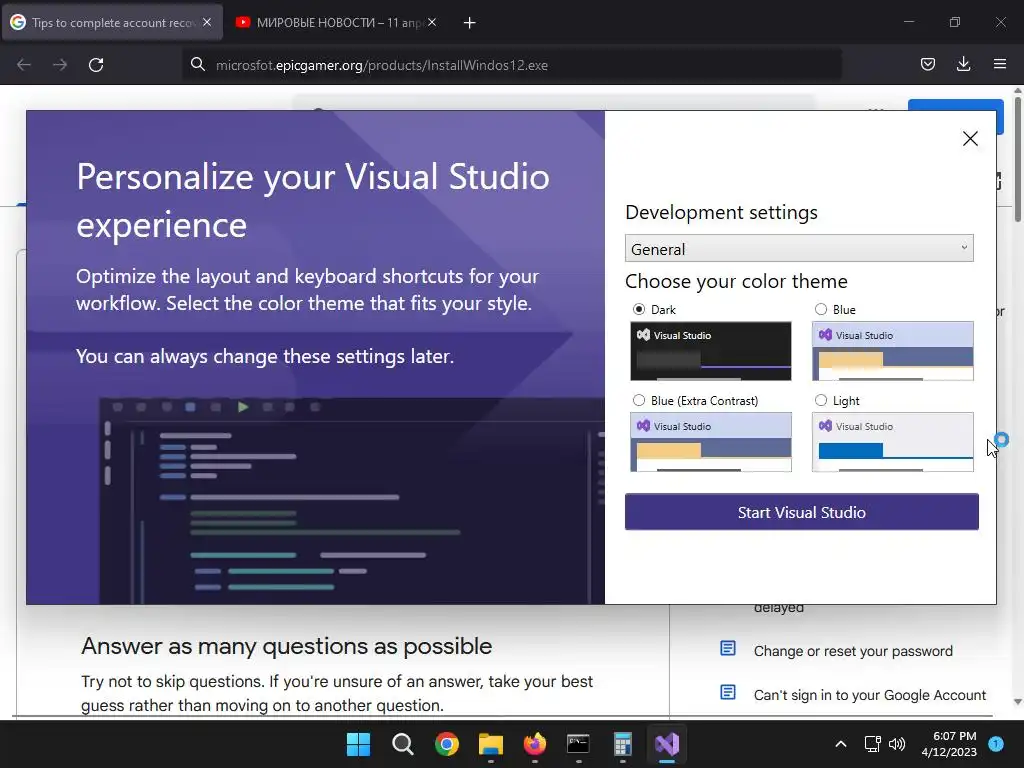The width and height of the screenshot is (1024, 768).
Task: Click the article icon beside Change or reset password
Action: pyautogui.click(x=728, y=648)
